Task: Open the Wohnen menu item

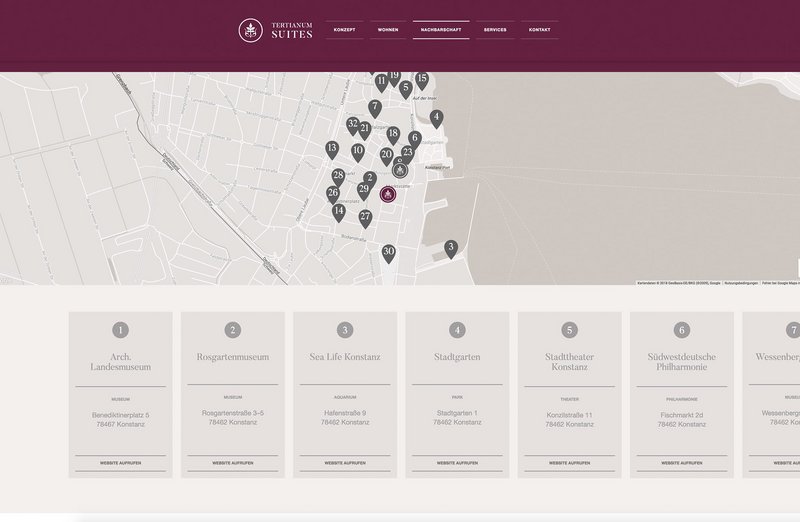Action: (x=388, y=30)
